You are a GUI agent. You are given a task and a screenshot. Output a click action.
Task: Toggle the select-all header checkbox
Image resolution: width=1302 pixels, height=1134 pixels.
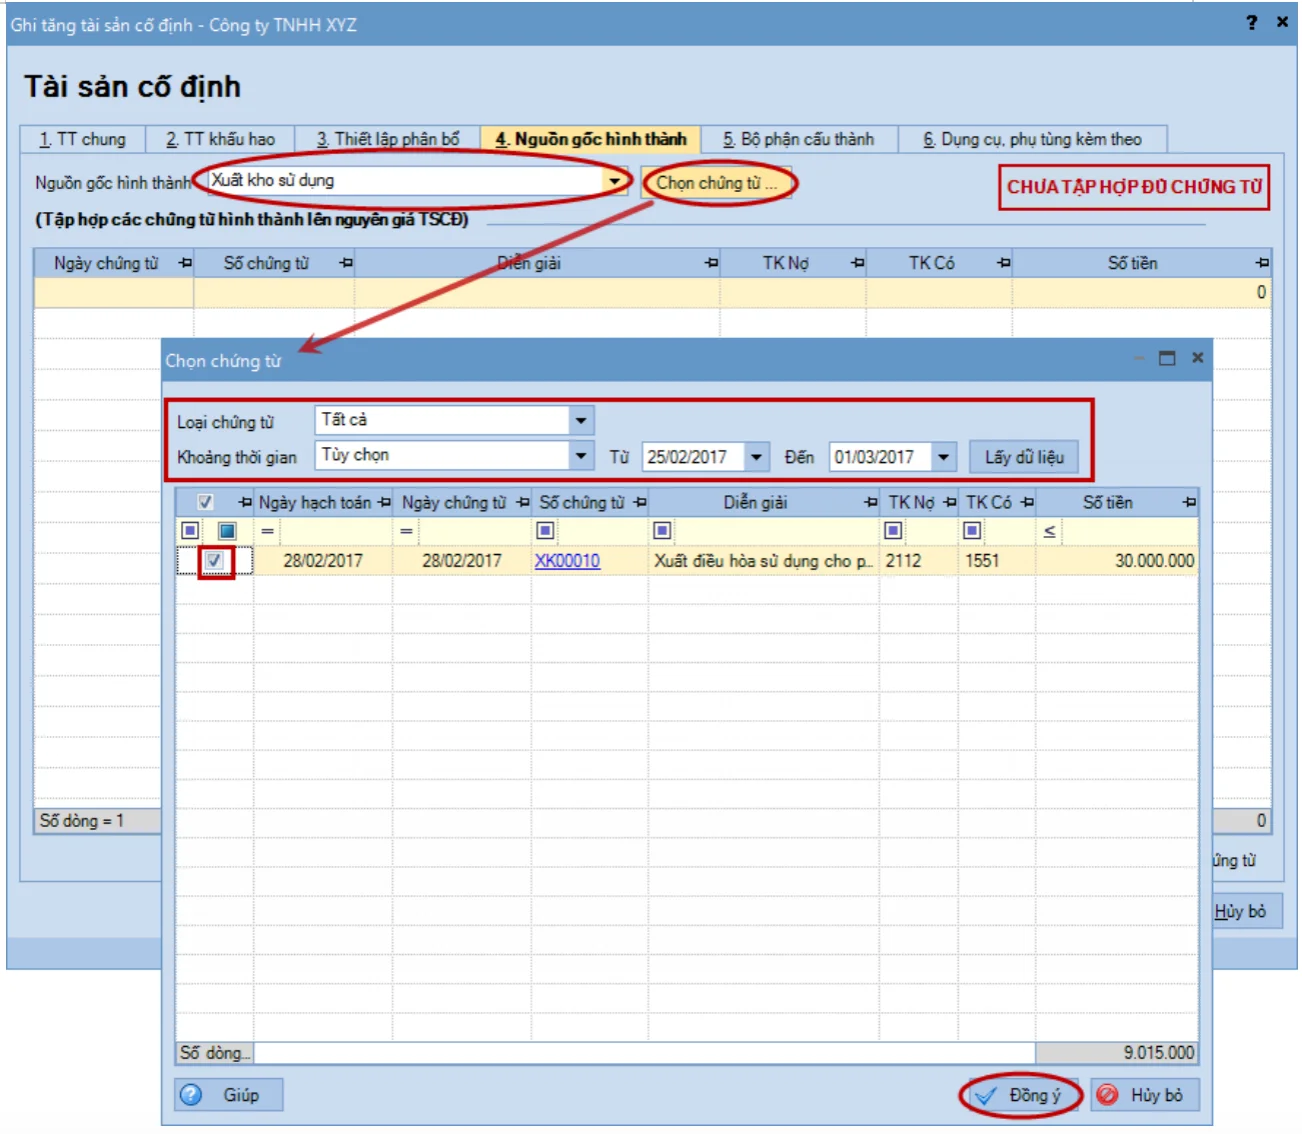205,503
